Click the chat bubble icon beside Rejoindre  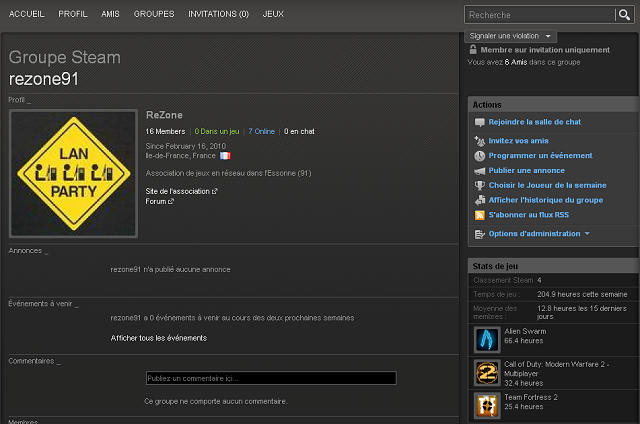click(x=480, y=122)
